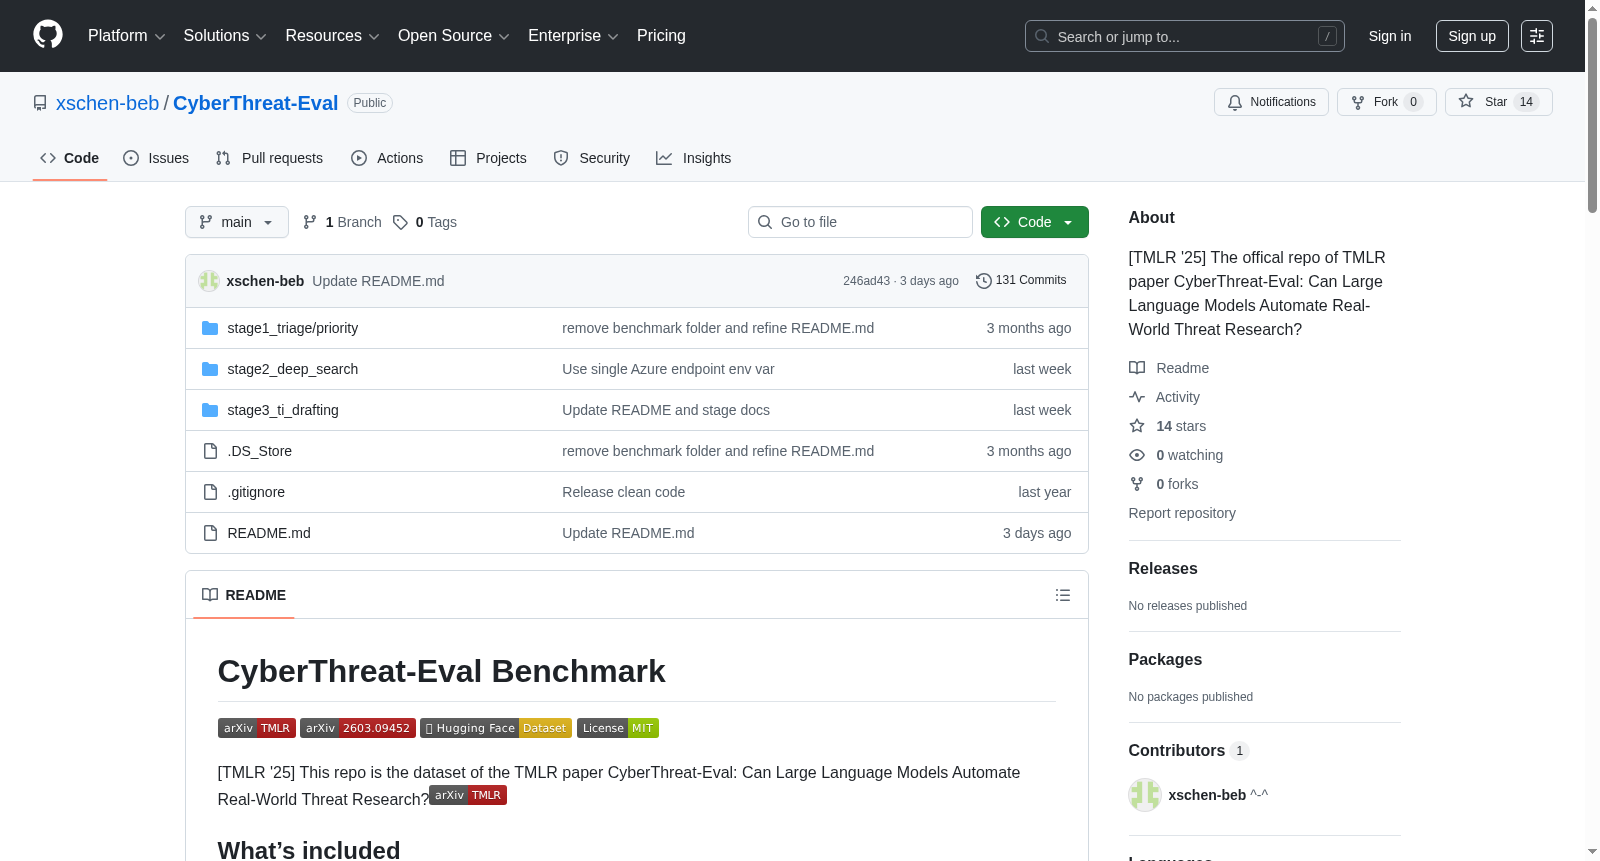Open the stage2_deep_search folder name
Viewport: 1600px width, 861px height.
coord(293,369)
